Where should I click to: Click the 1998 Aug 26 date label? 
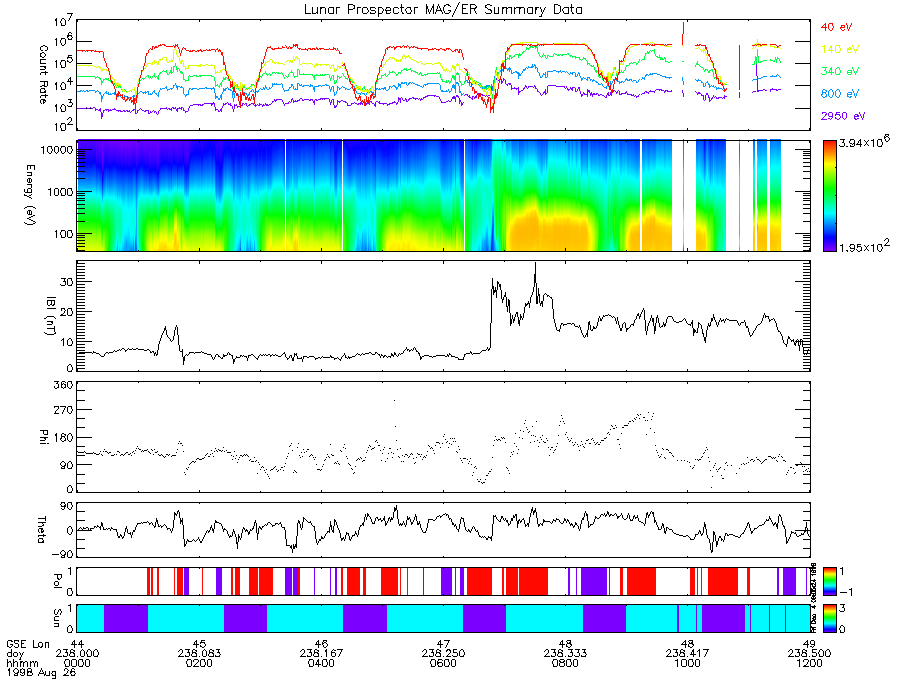[41, 672]
